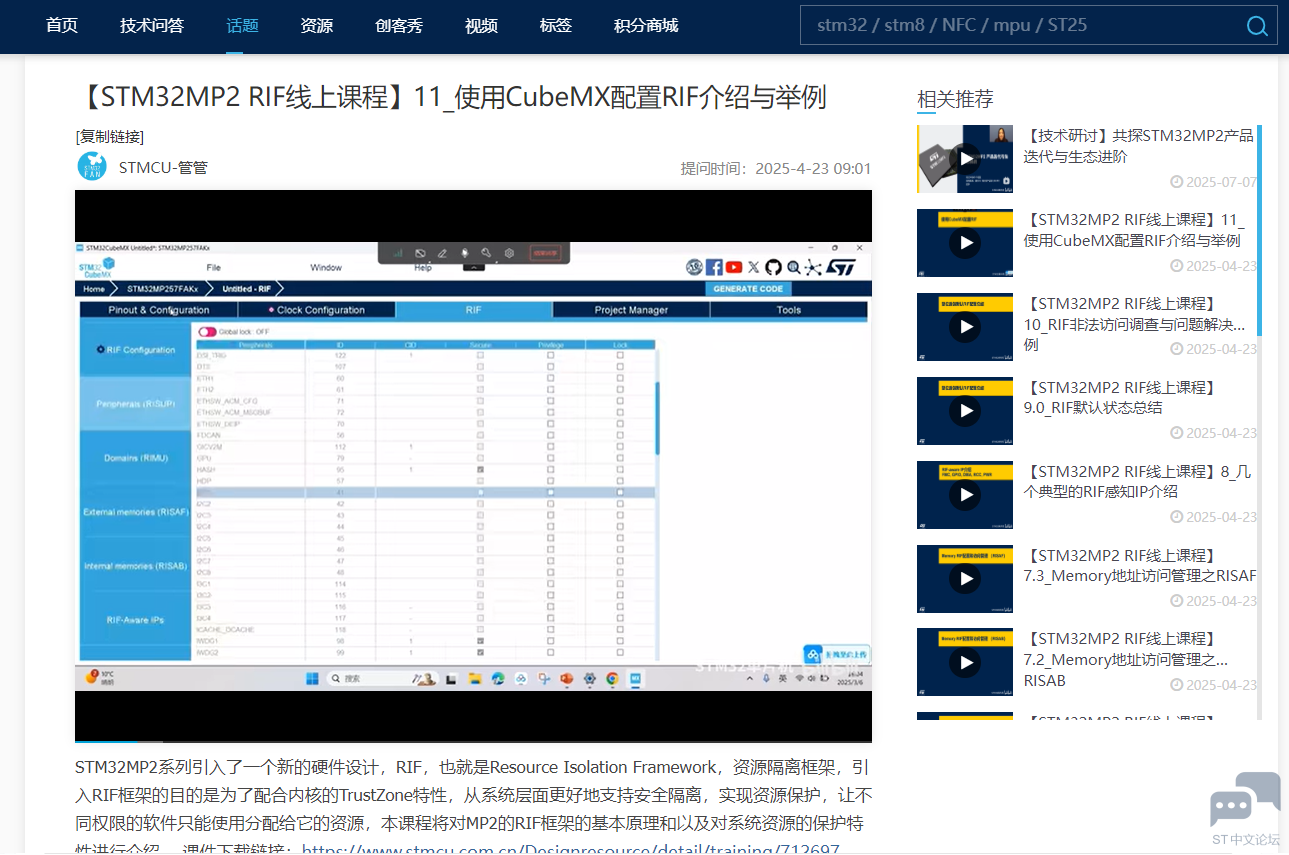The image size is (1289, 855).
Task: Click the GitHub icon in the video's CubeMX window
Action: pos(772,267)
